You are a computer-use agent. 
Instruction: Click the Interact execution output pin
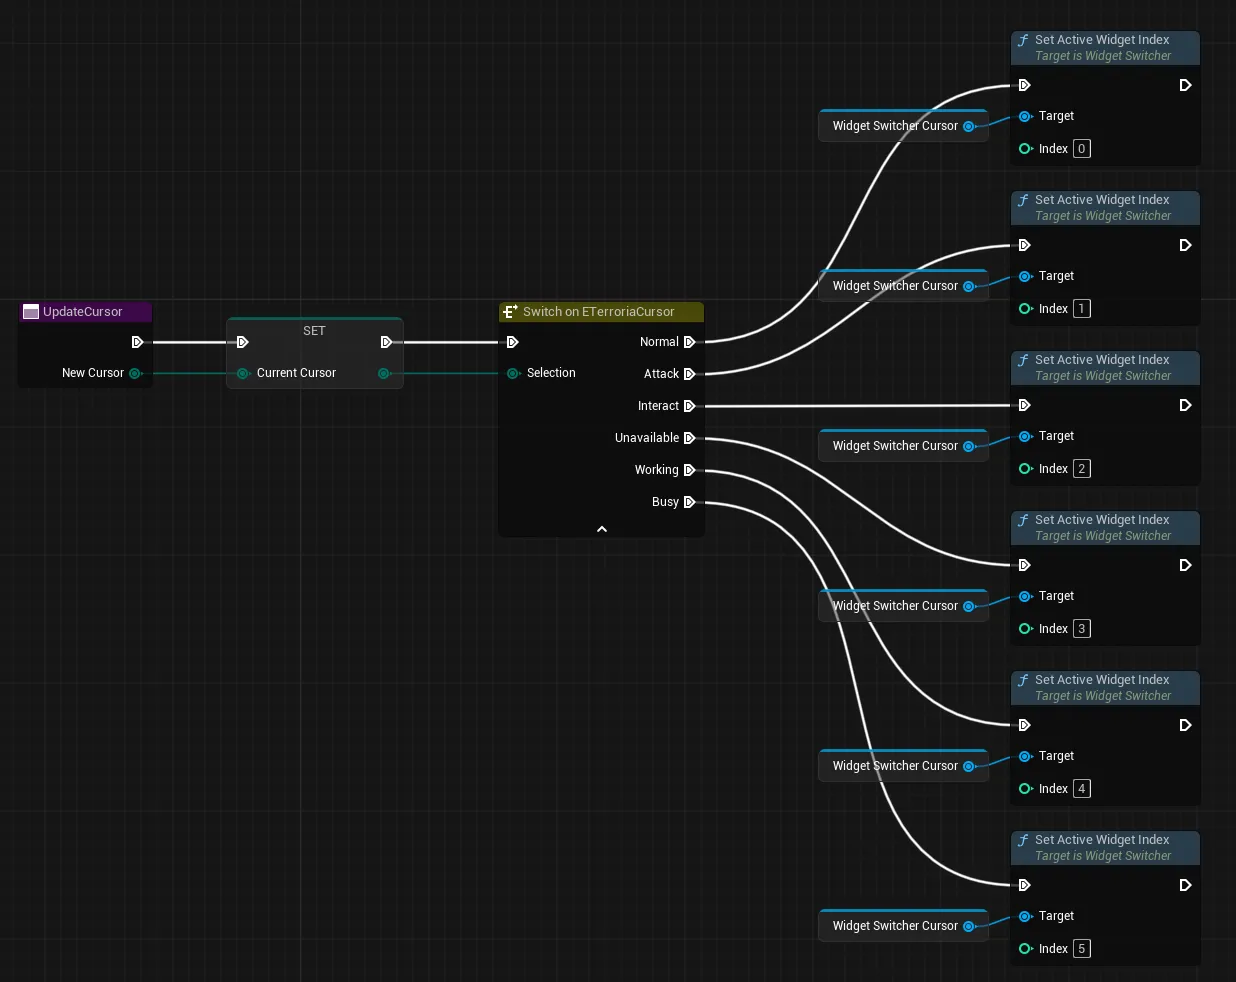tap(689, 406)
